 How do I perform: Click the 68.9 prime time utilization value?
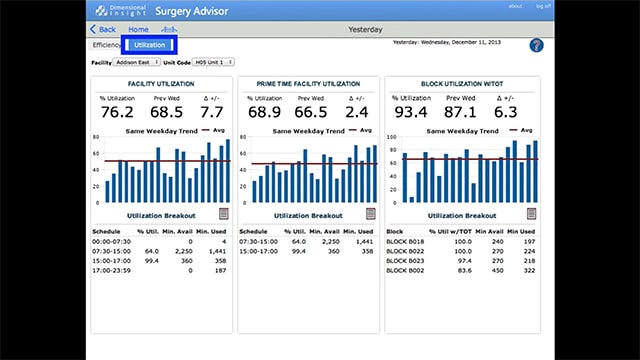click(264, 112)
